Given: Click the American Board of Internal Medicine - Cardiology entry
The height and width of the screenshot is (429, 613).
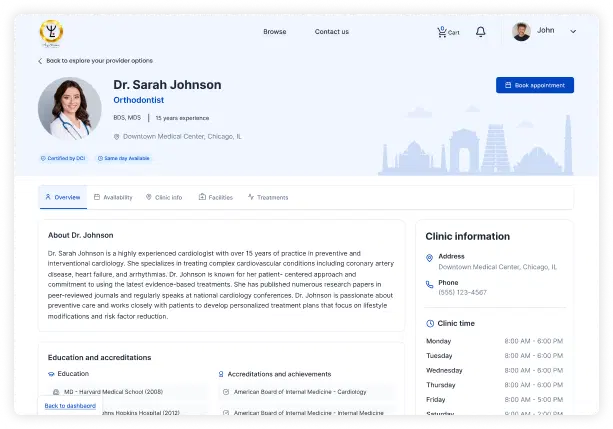Looking at the screenshot, I should (306, 392).
